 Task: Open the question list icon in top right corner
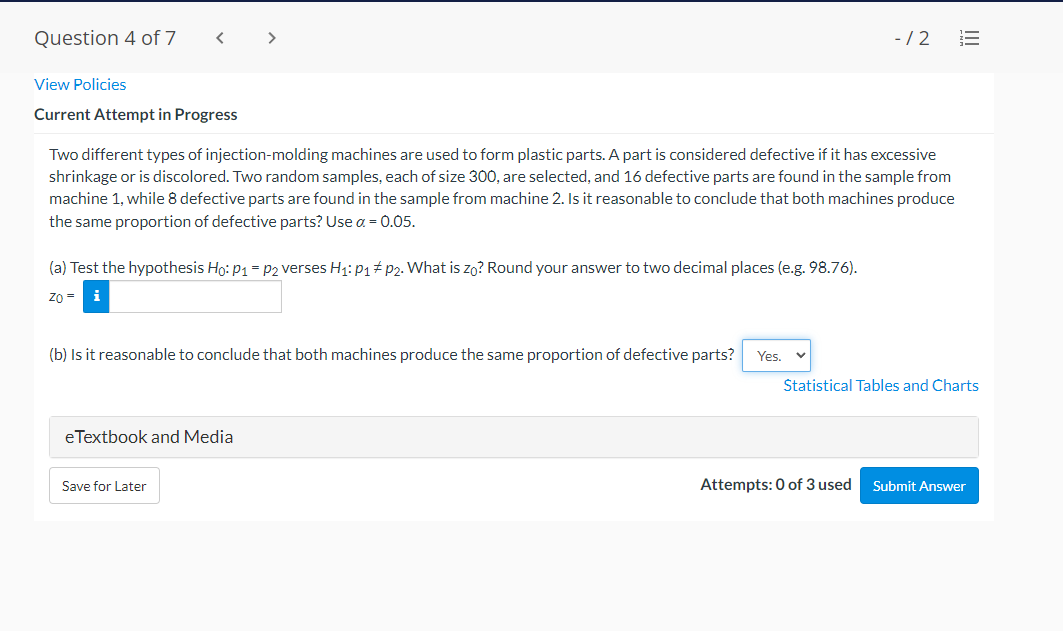point(968,37)
